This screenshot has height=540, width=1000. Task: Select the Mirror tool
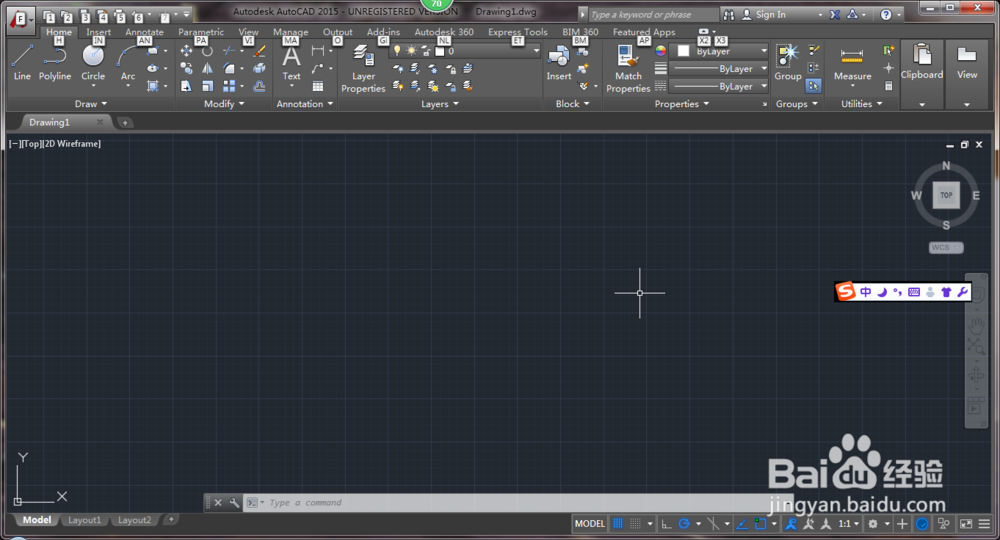pos(207,68)
